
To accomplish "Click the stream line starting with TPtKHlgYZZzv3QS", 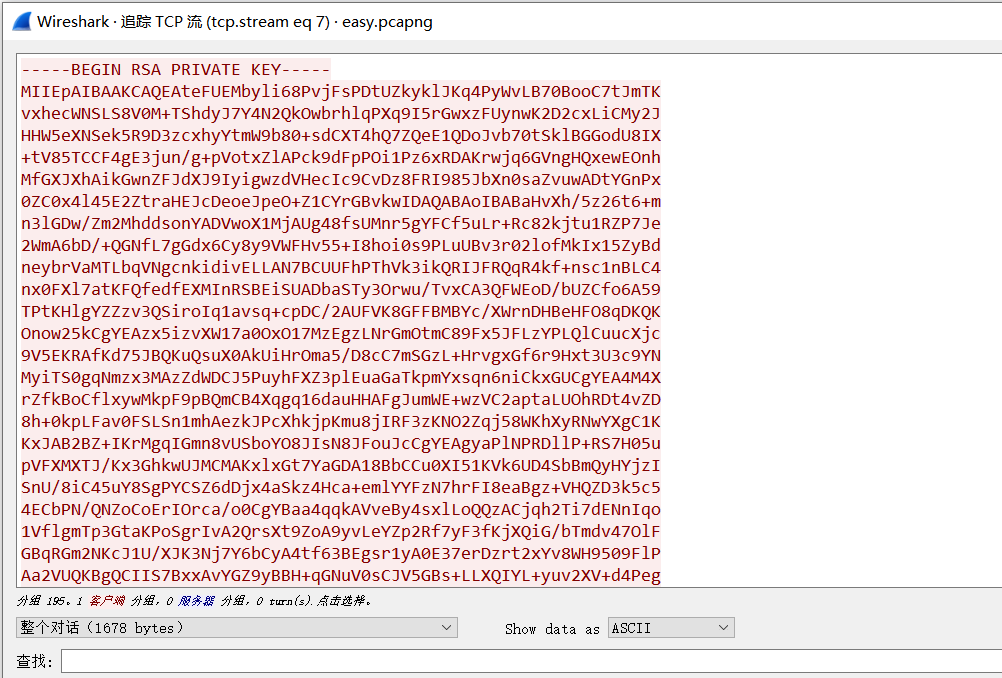I will pos(340,312).
